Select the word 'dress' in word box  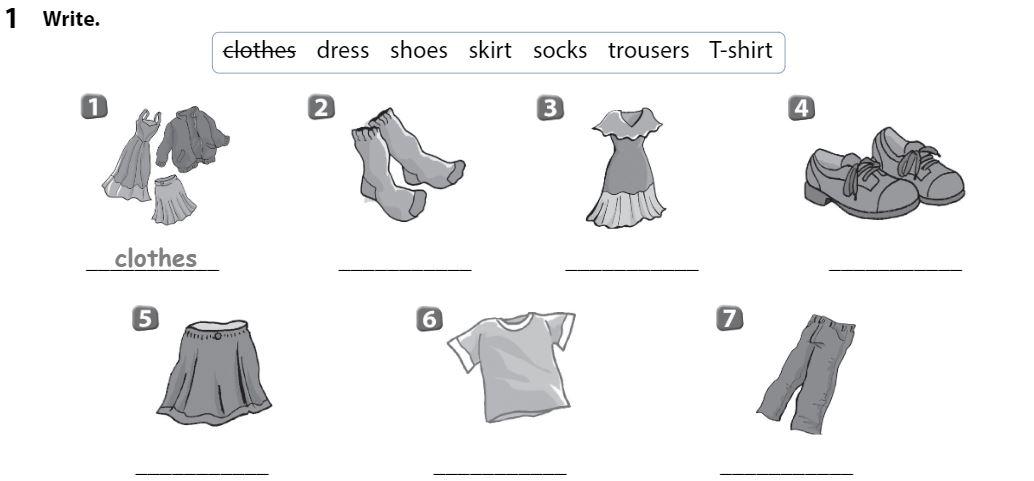(343, 50)
